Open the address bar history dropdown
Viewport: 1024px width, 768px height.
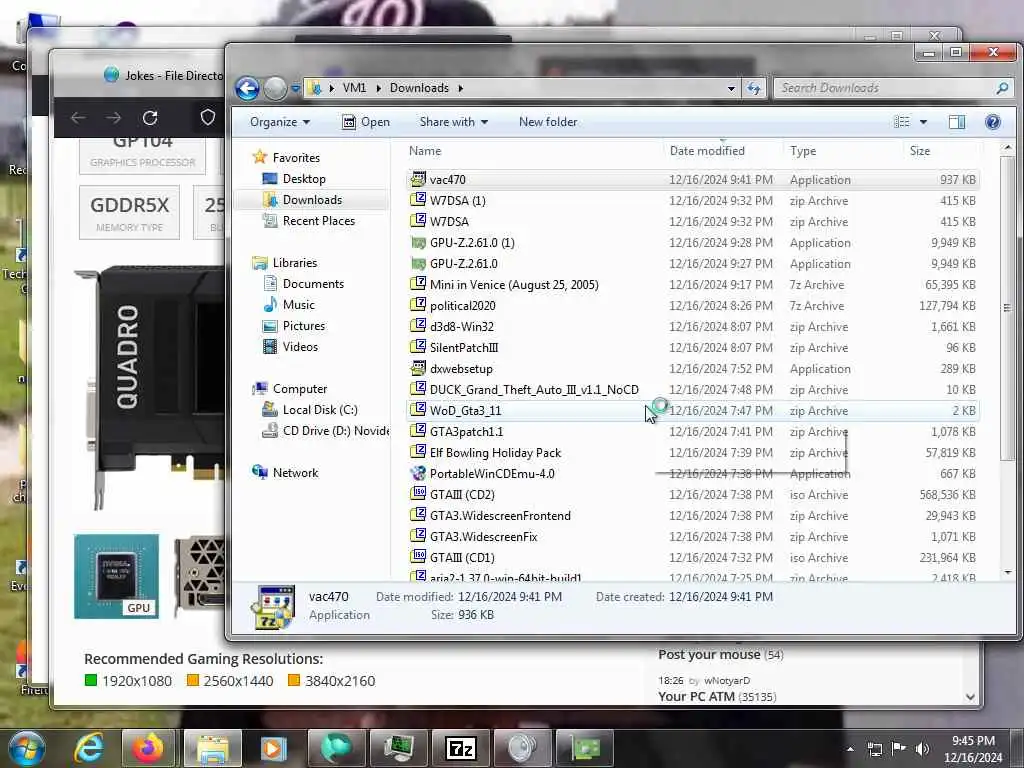pos(731,88)
